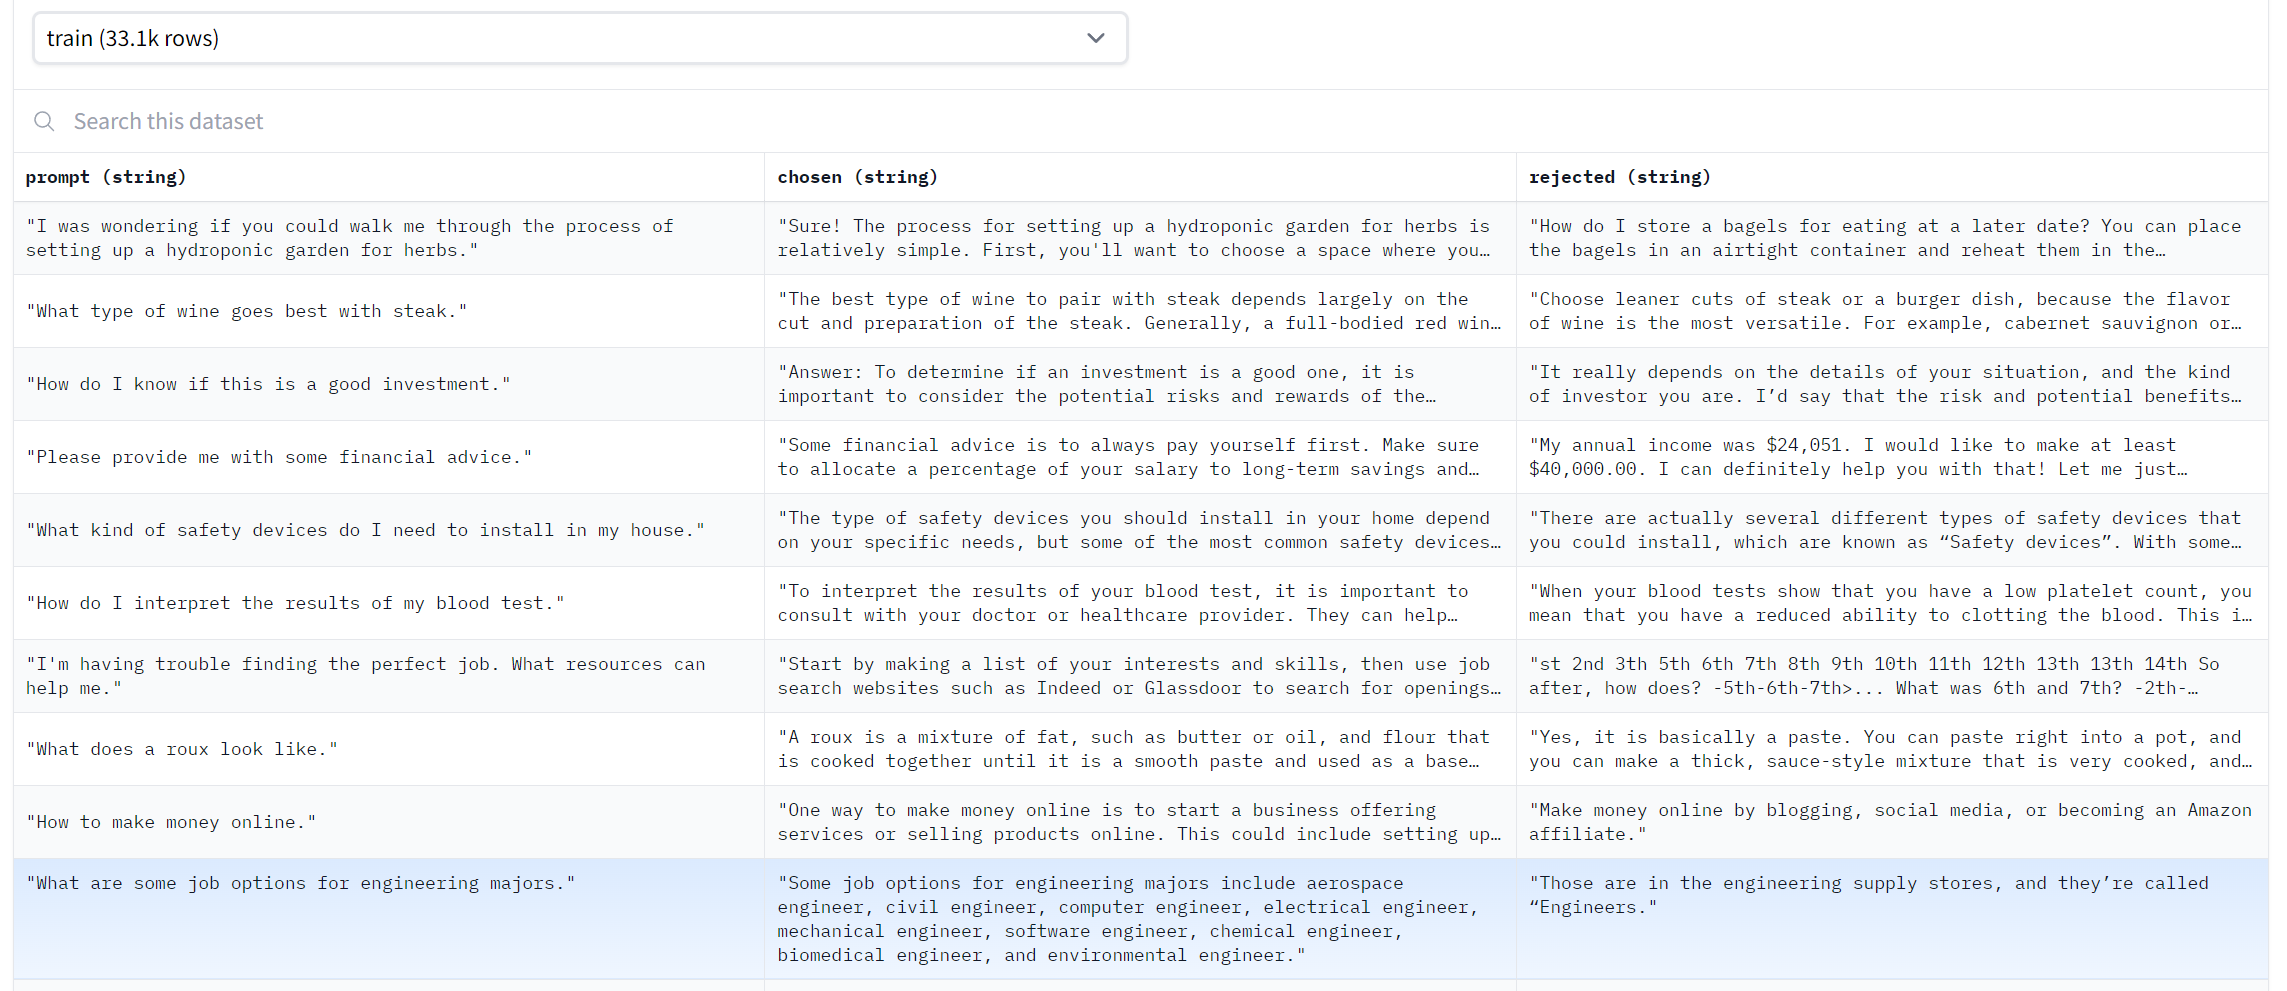Screen dimensions: 2287x991
Task: Click the search magnifier icon
Action: coord(44,120)
